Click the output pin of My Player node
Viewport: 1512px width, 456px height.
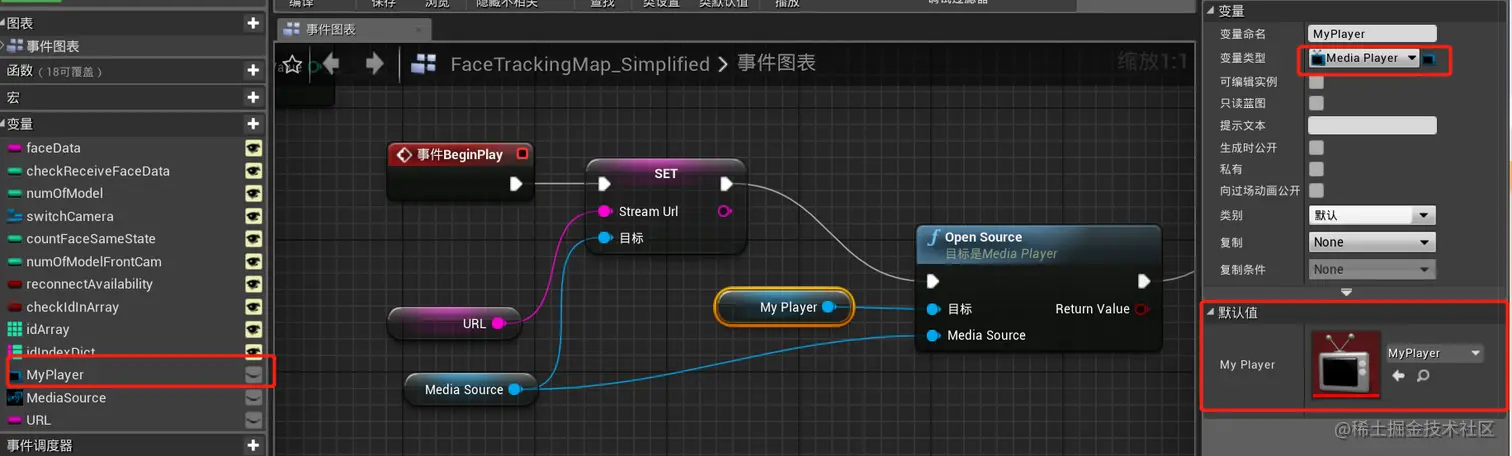pyautogui.click(x=829, y=307)
